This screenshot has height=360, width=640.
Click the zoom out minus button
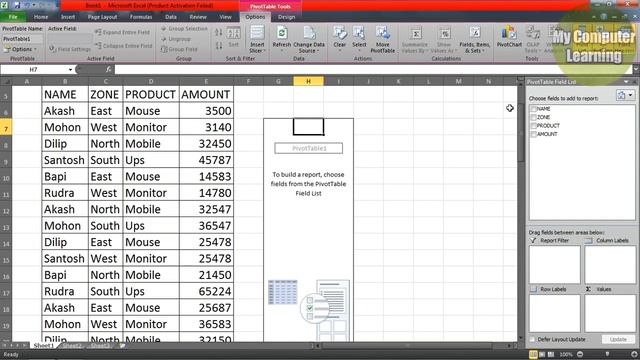580,354
